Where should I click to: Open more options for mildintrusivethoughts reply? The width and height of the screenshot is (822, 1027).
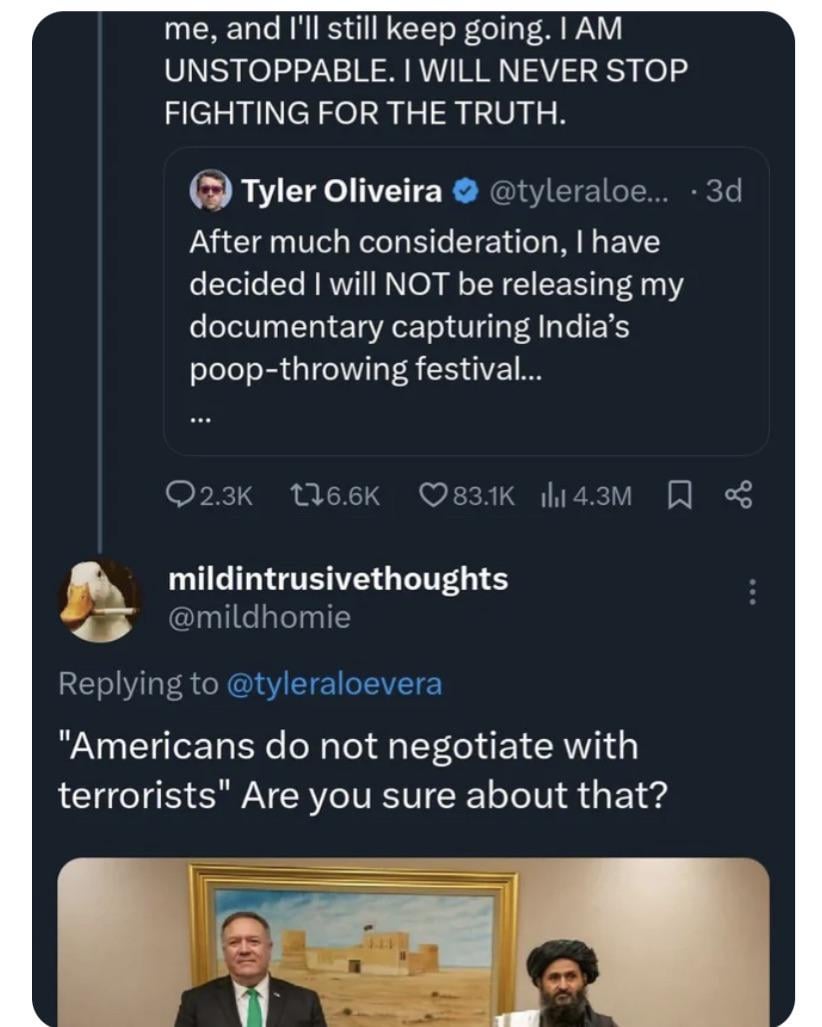pyautogui.click(x=752, y=593)
